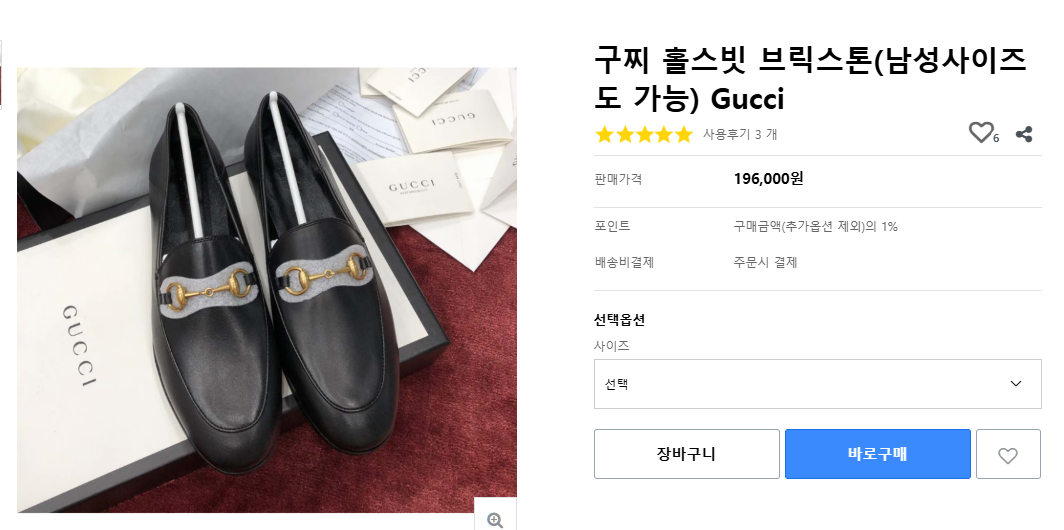Like the product with the heart icon
Screen dimensions: 1064x530
[981, 133]
